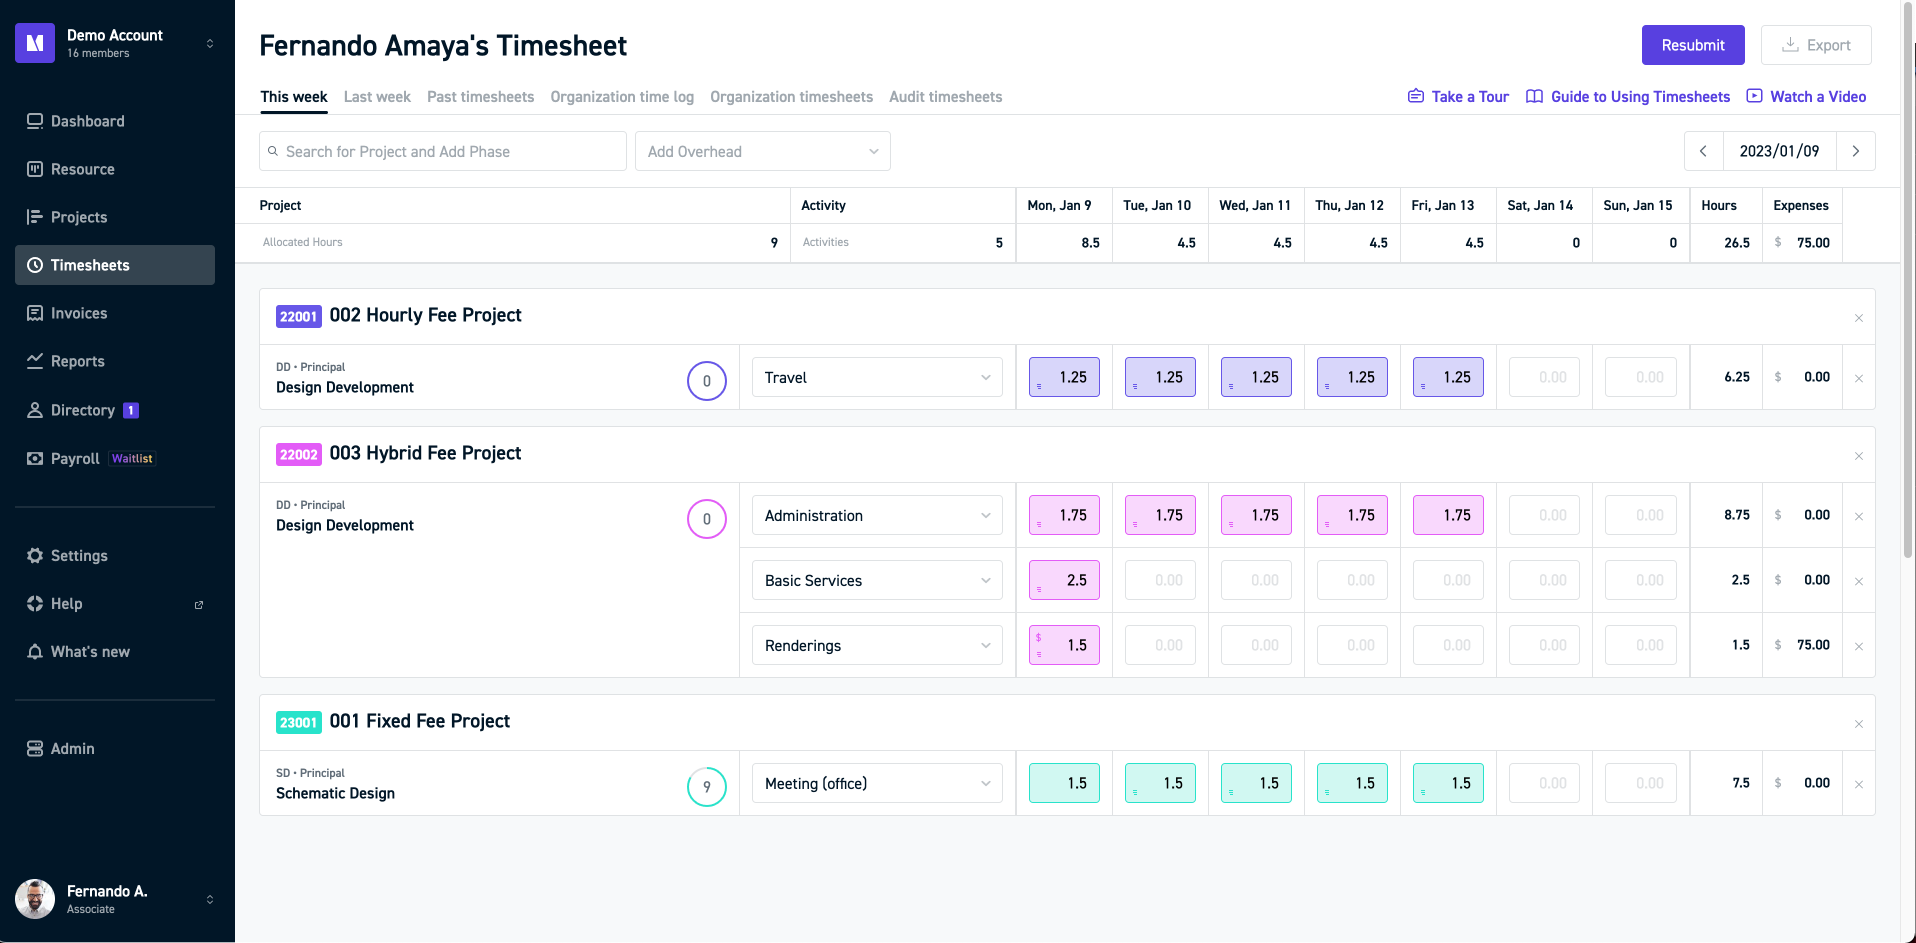Click the Resubmit button
The image size is (1916, 943).
[1692, 45]
